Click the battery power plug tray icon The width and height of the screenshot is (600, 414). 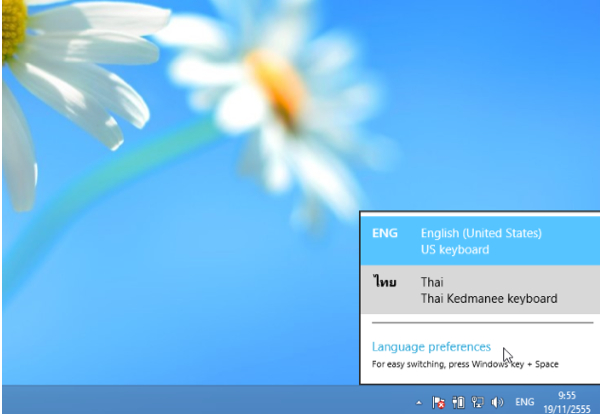pyautogui.click(x=458, y=402)
